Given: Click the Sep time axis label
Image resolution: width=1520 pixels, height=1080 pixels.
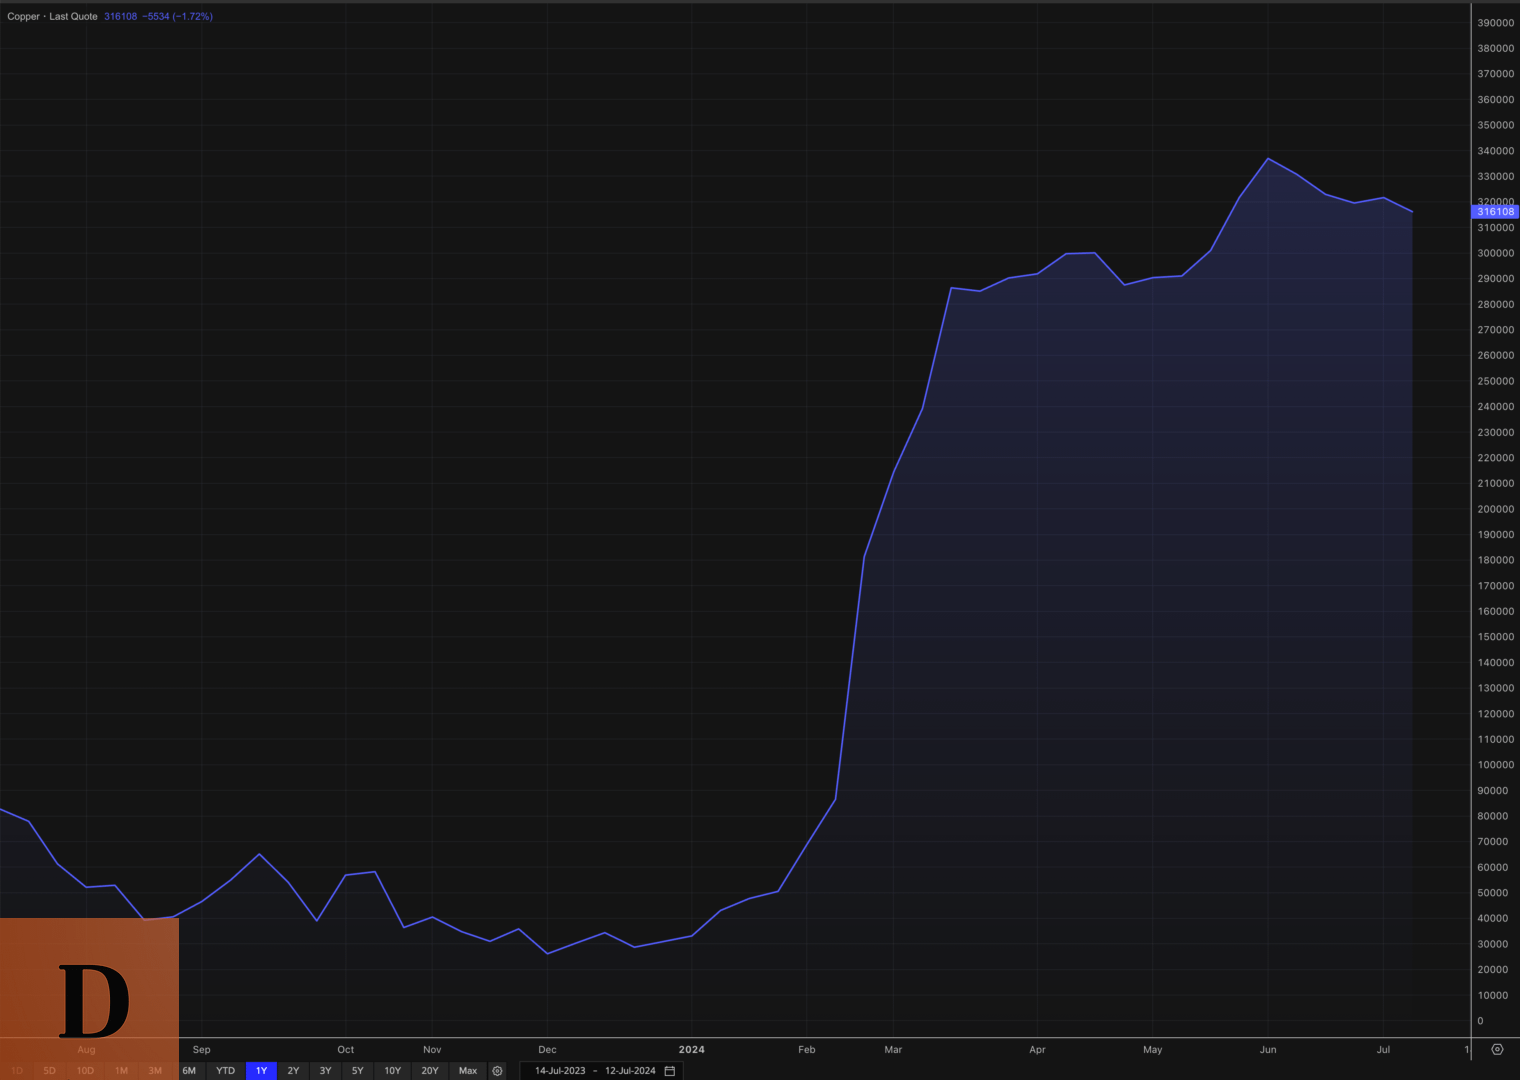Looking at the screenshot, I should [x=201, y=1050].
